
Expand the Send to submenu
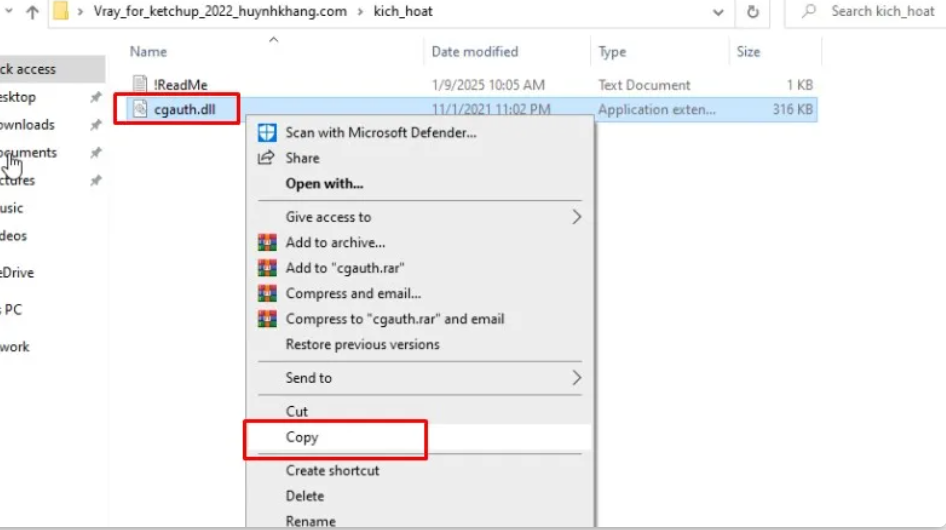[x=576, y=378]
